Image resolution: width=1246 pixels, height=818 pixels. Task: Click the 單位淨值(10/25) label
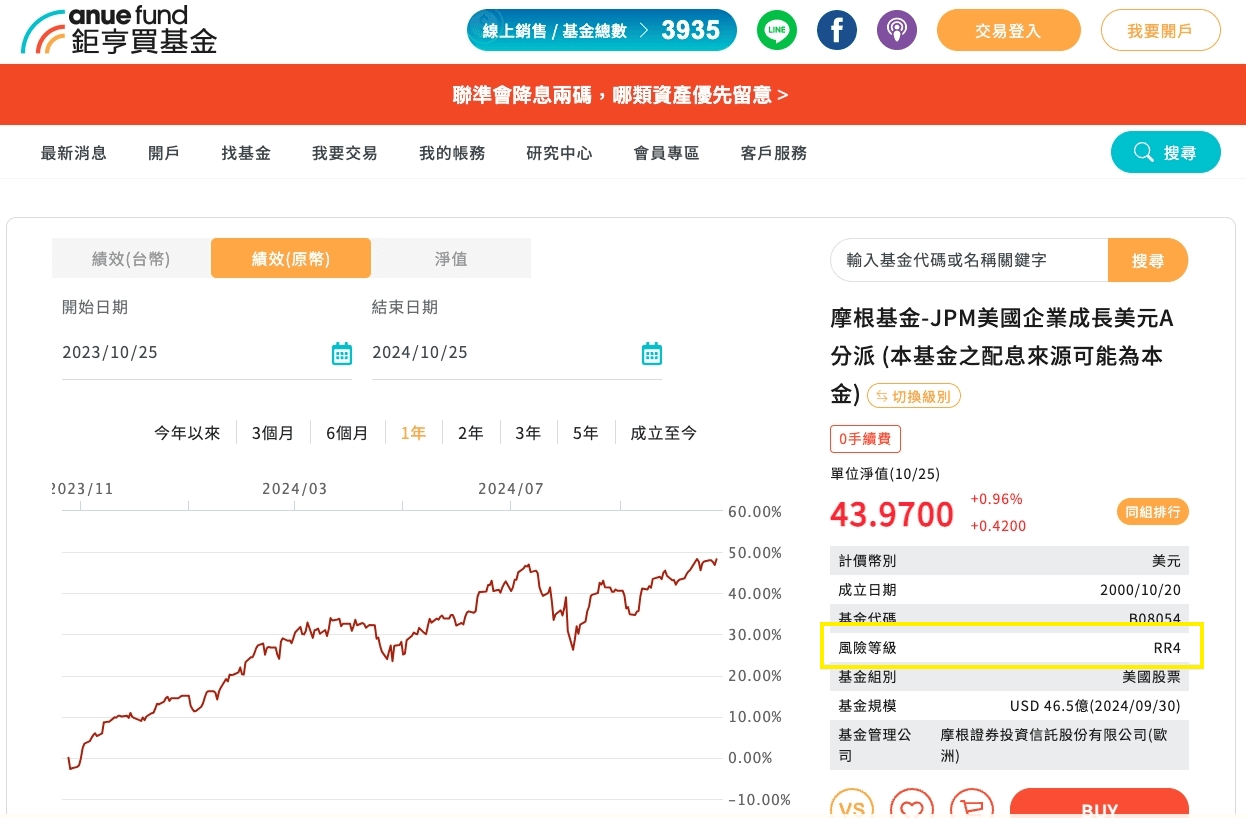[885, 474]
